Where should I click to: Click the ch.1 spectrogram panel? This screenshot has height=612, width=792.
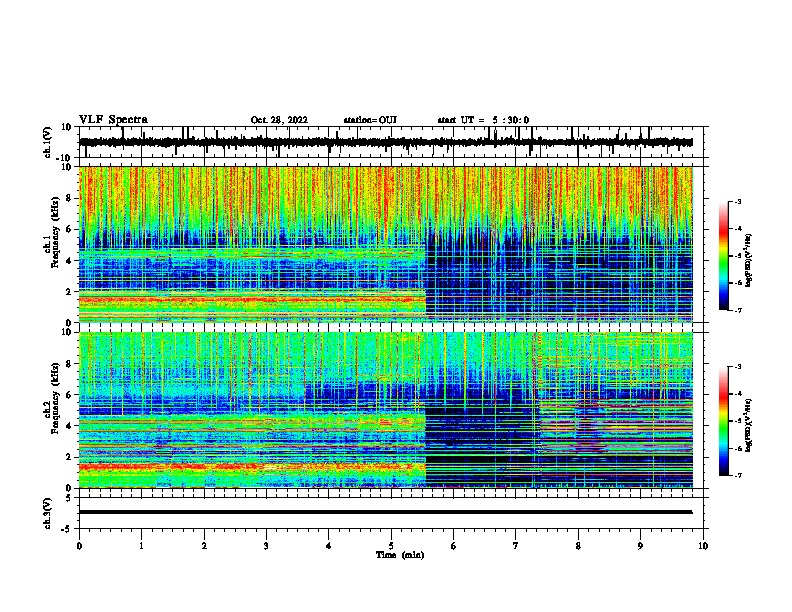coord(386,244)
